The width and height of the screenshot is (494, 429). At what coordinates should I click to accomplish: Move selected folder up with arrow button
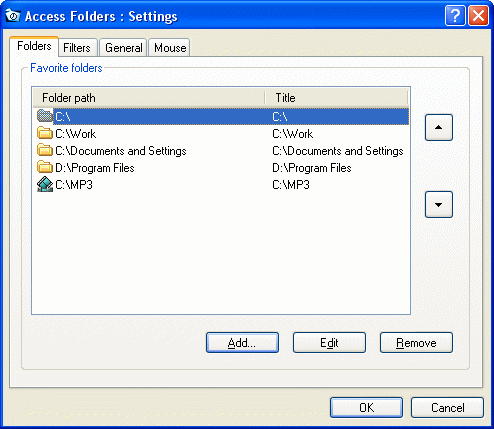point(439,127)
